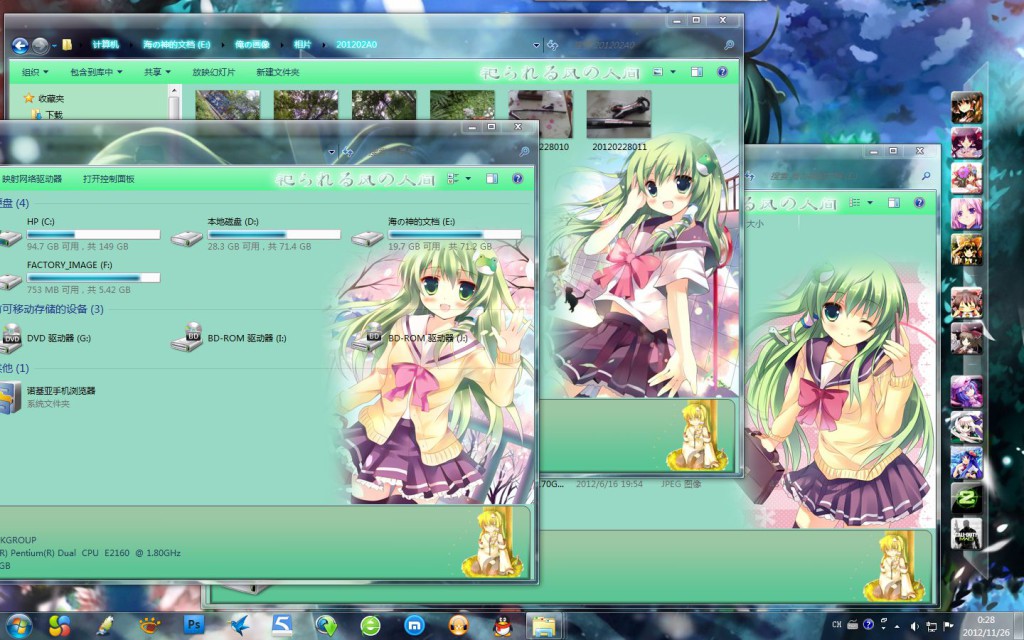Click the search magnifier in the right window

pos(925,176)
